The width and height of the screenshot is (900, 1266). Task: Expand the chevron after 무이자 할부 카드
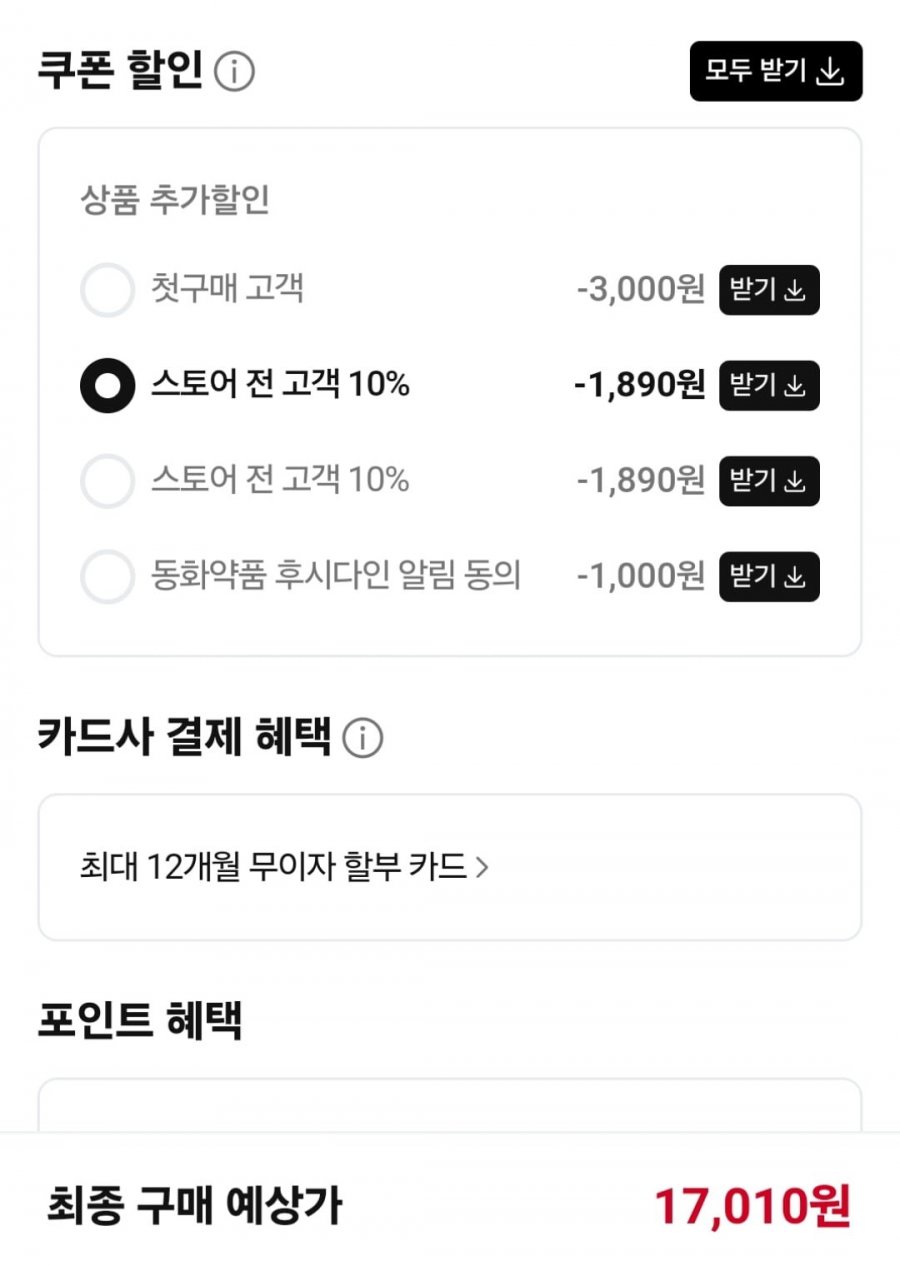[482, 867]
